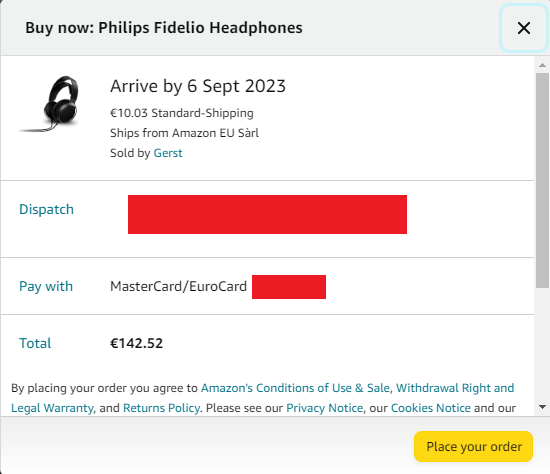The image size is (550, 474).
Task: Click the MasterCard/EuroCard payment method text
Action: pos(179,286)
